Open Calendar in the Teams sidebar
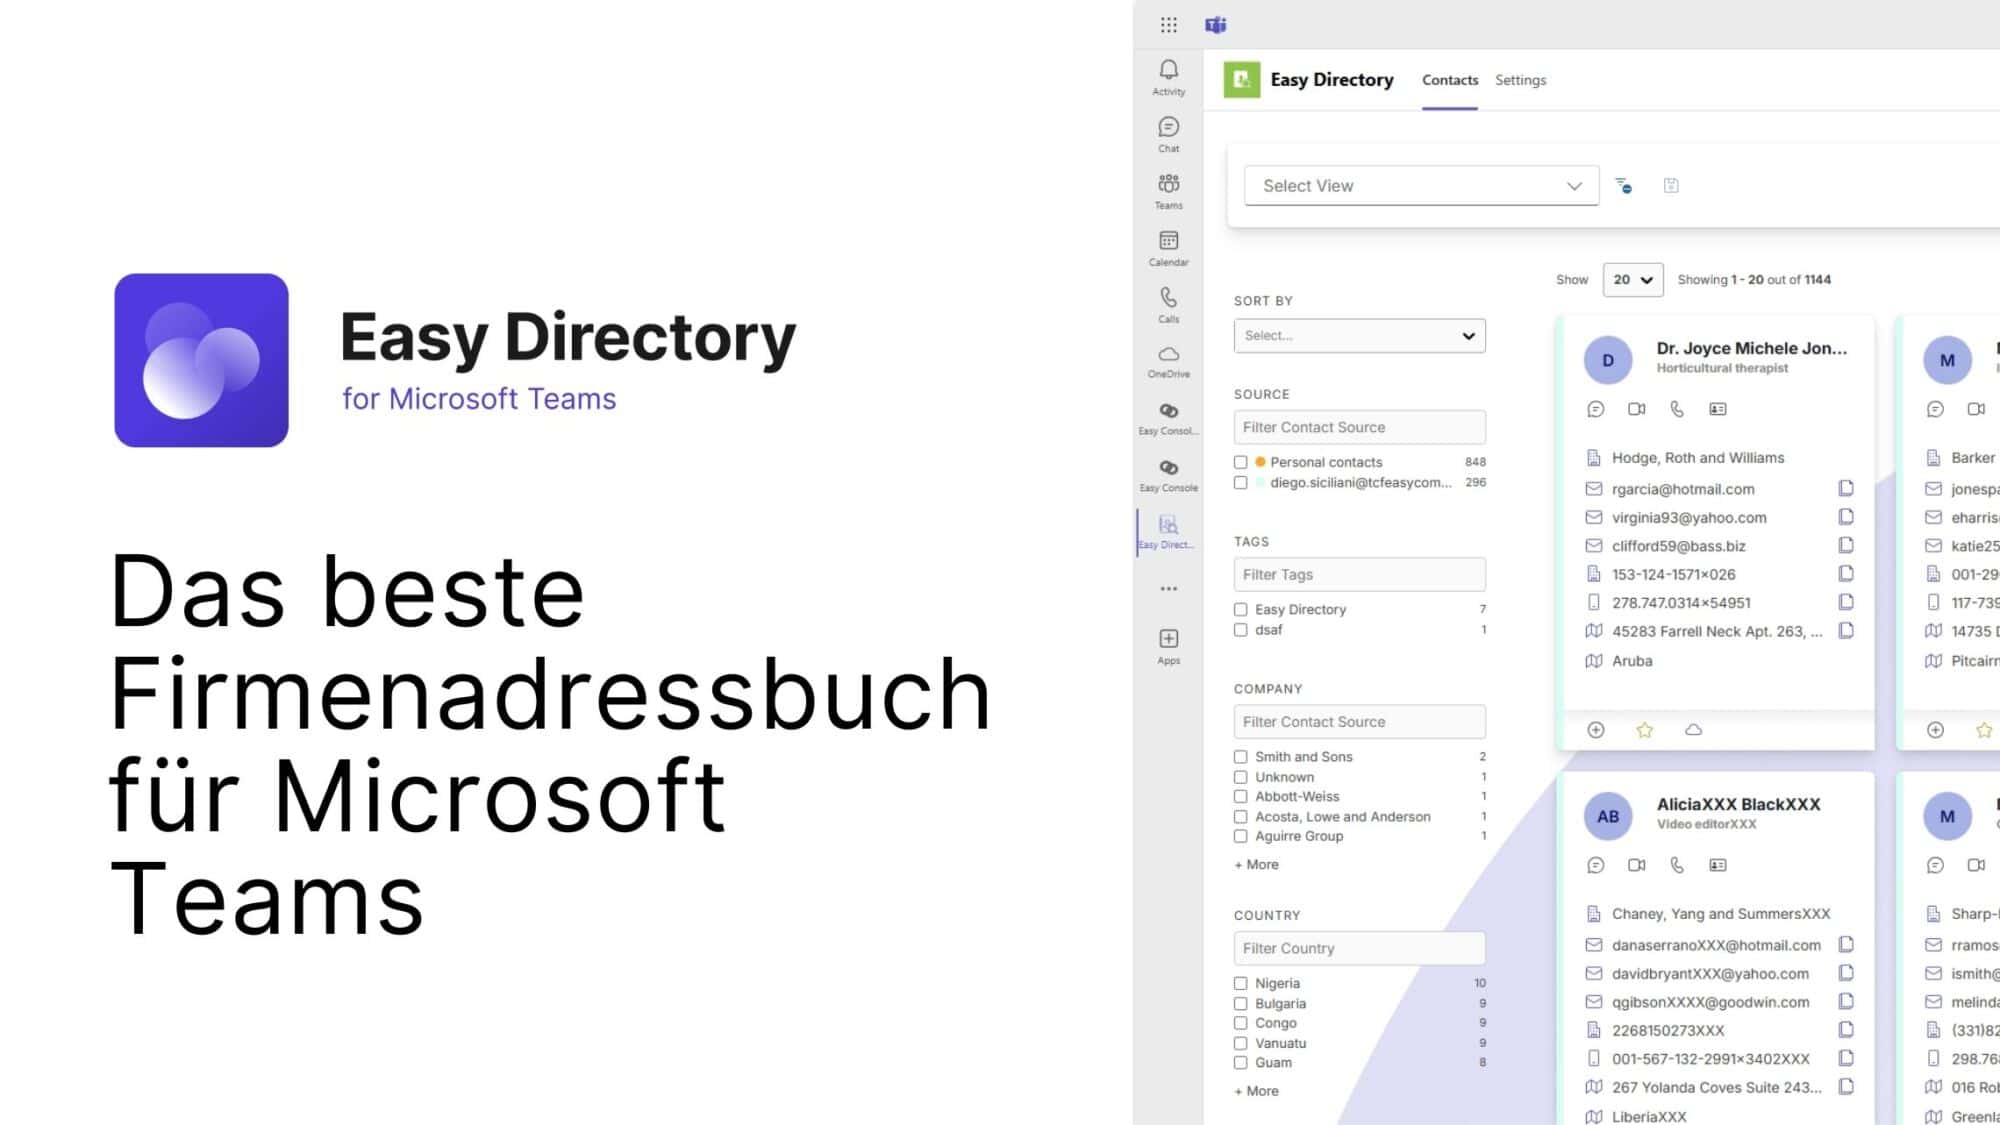 coord(1168,248)
